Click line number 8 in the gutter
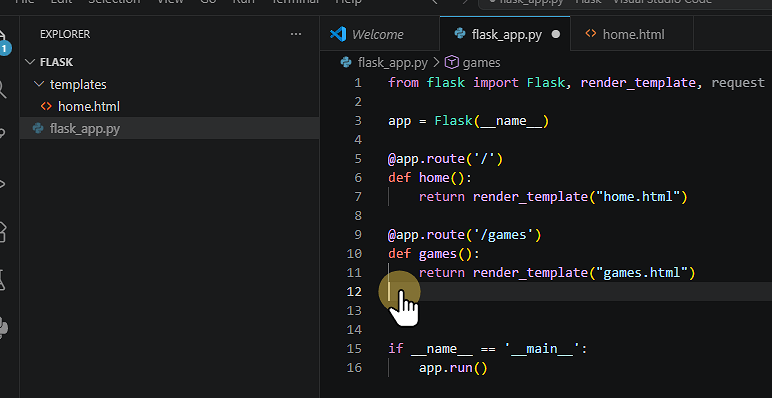Viewport: 772px width, 398px height. [357, 216]
